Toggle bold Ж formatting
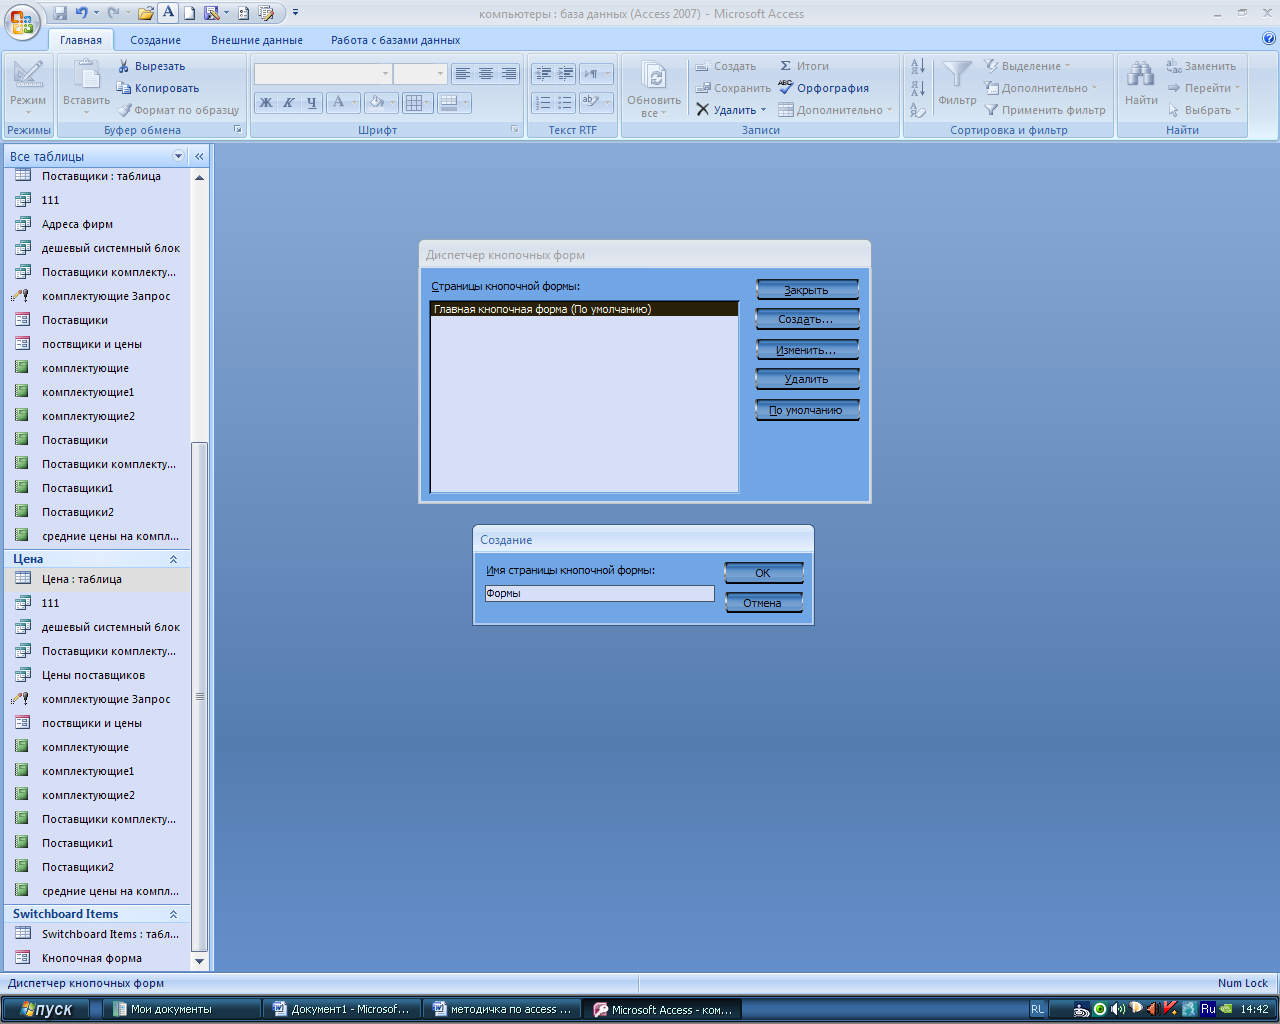Image resolution: width=1280 pixels, height=1024 pixels. pyautogui.click(x=266, y=102)
